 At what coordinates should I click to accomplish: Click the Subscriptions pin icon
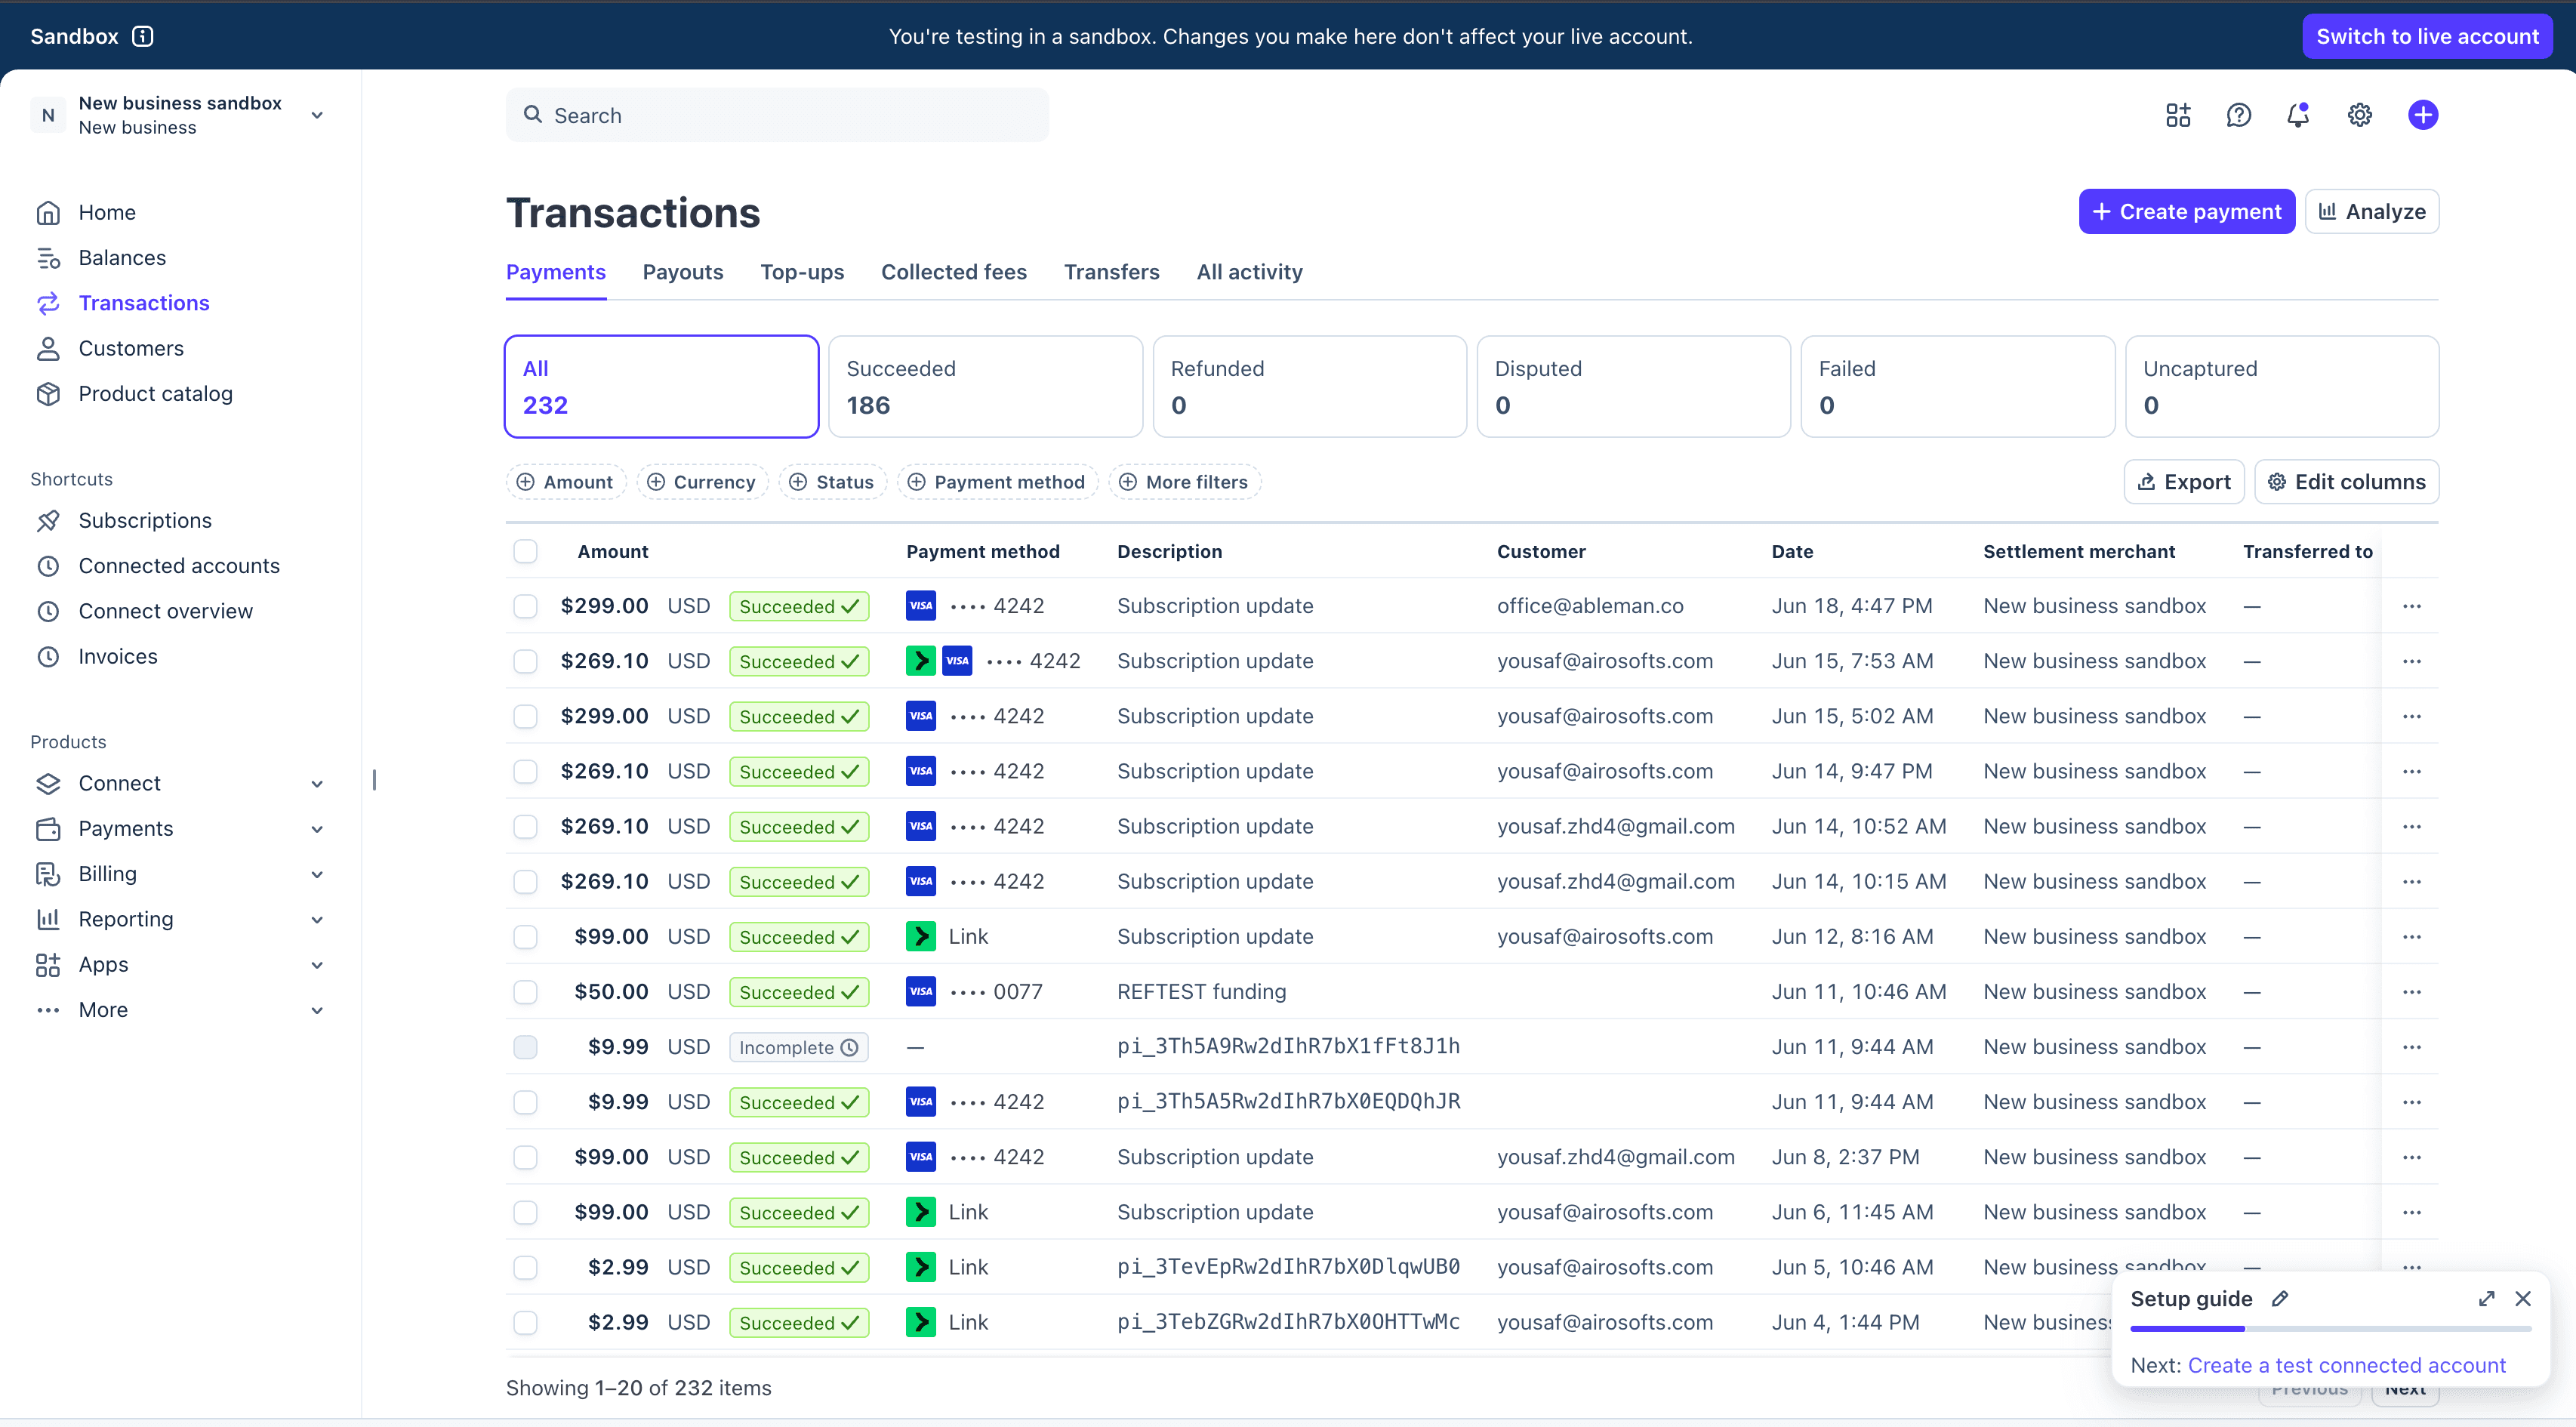(48, 520)
